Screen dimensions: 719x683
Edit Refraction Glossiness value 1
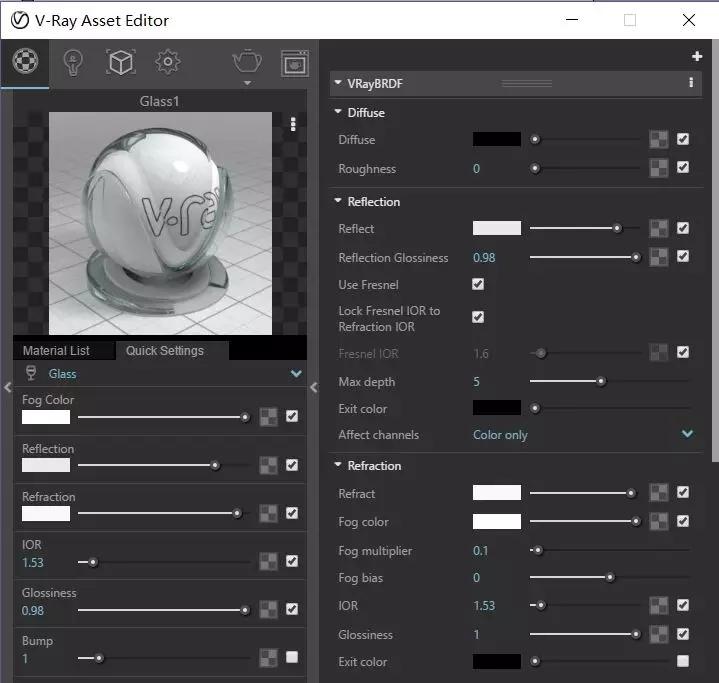click(476, 634)
